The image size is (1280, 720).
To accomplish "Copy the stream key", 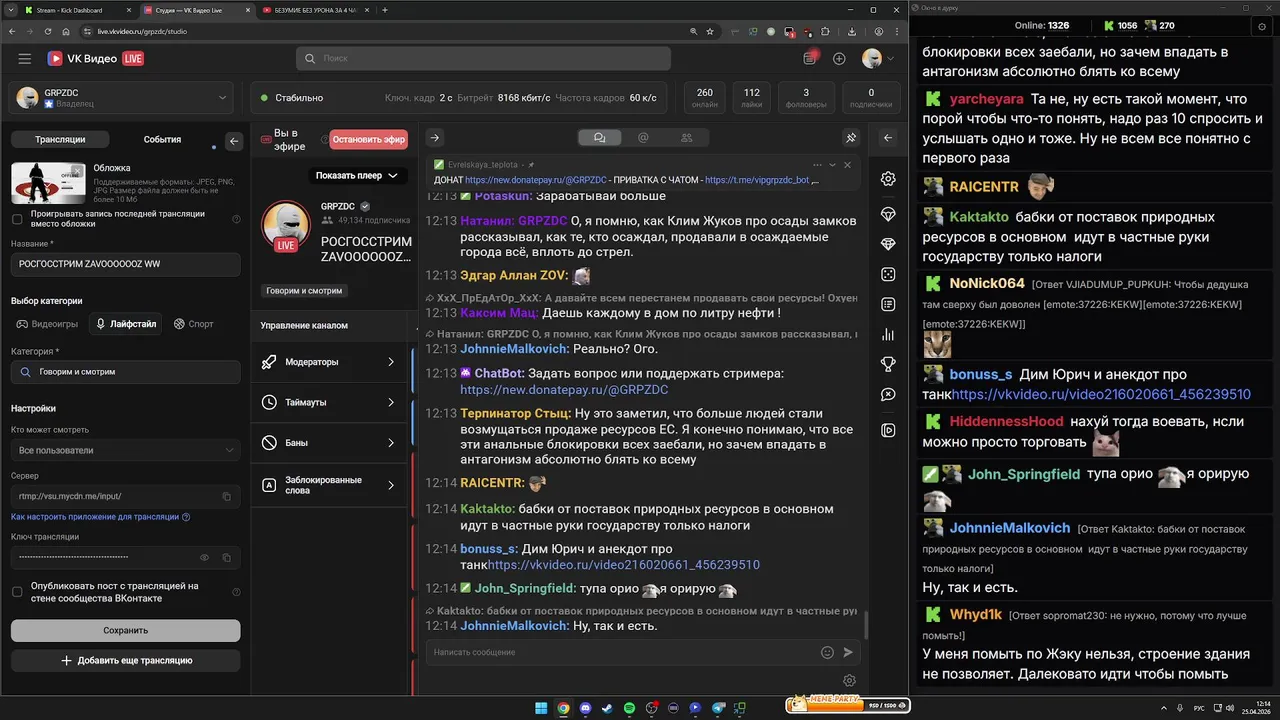I will [226, 557].
